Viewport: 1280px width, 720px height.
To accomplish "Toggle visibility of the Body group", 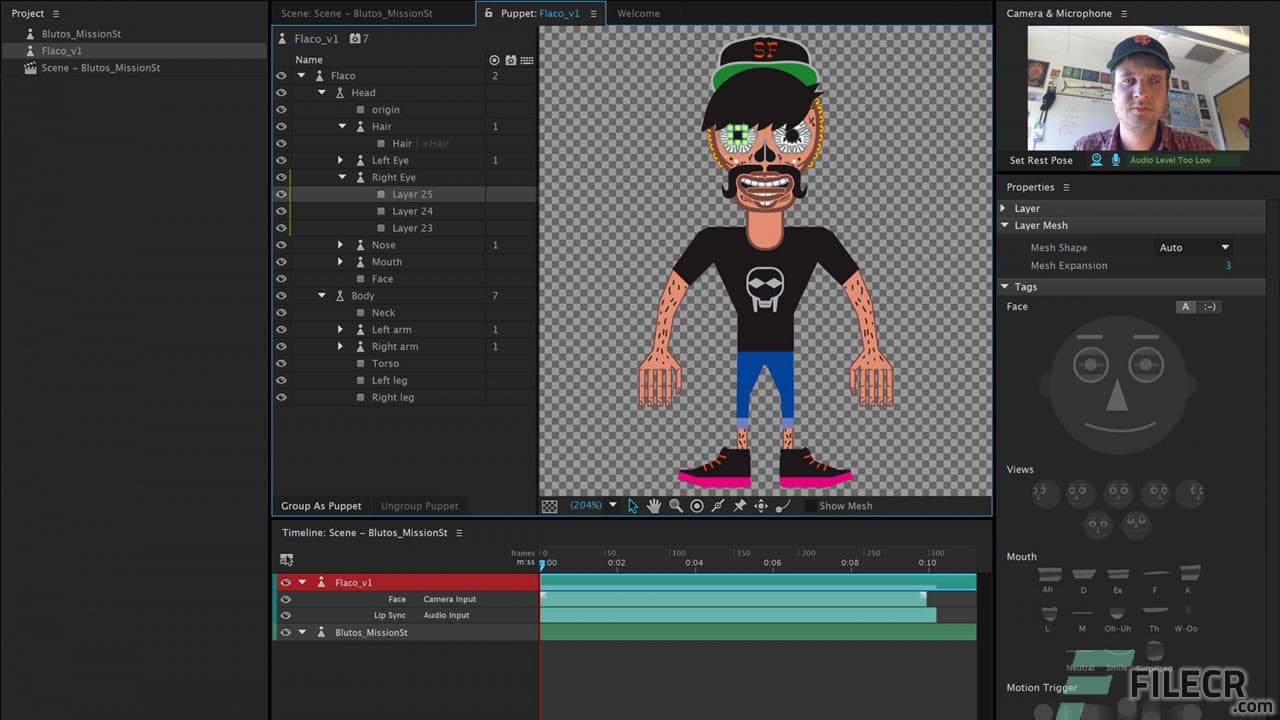I will click(x=281, y=295).
